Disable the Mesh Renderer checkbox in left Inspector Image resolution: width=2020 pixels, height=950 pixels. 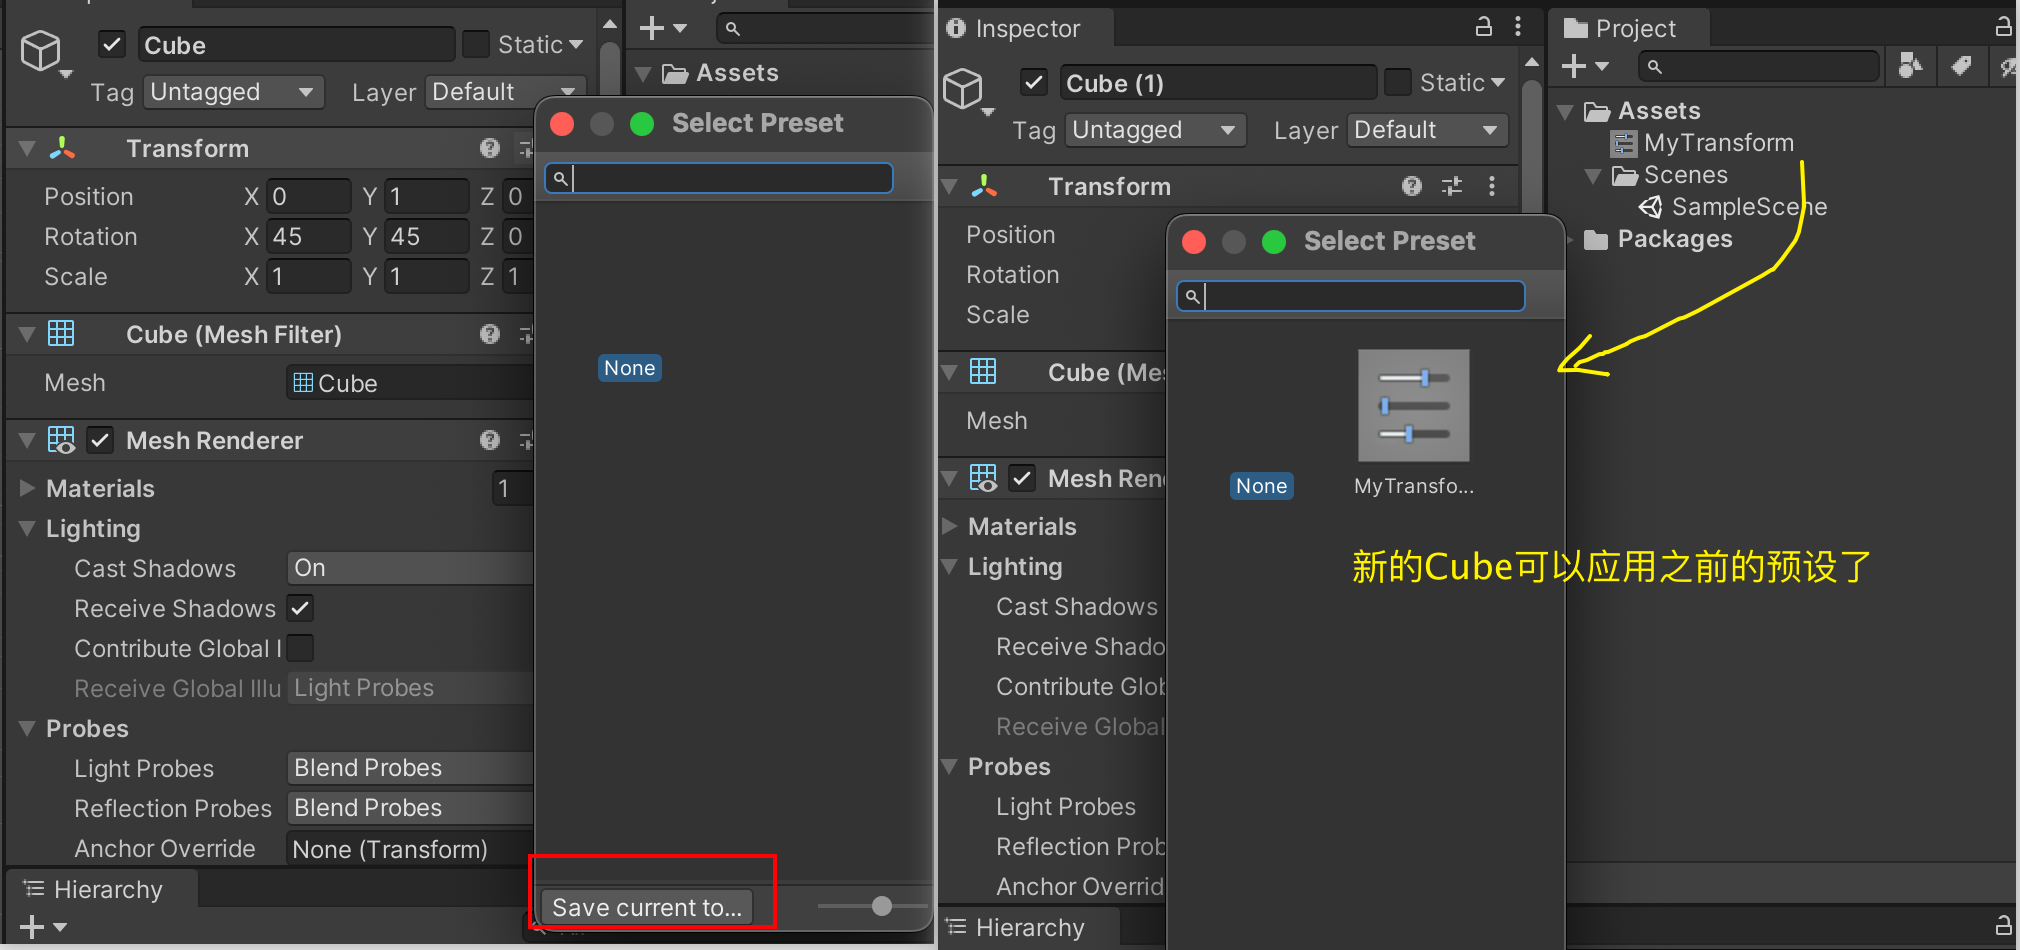[x=100, y=440]
